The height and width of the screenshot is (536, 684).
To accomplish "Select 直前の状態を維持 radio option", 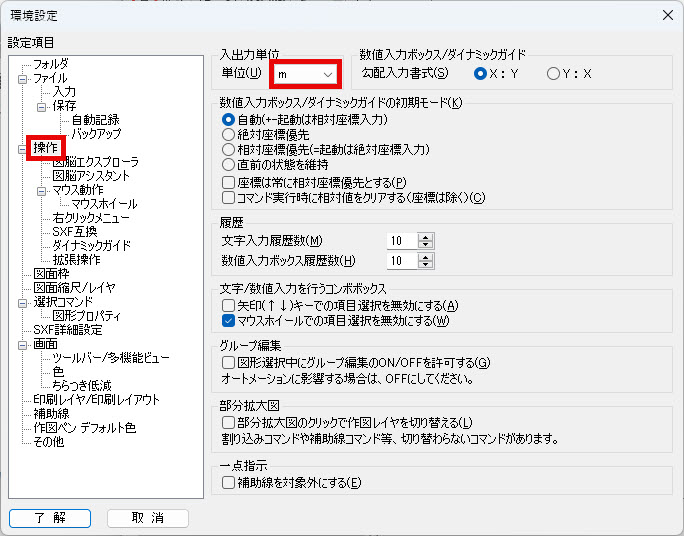I will [228, 164].
